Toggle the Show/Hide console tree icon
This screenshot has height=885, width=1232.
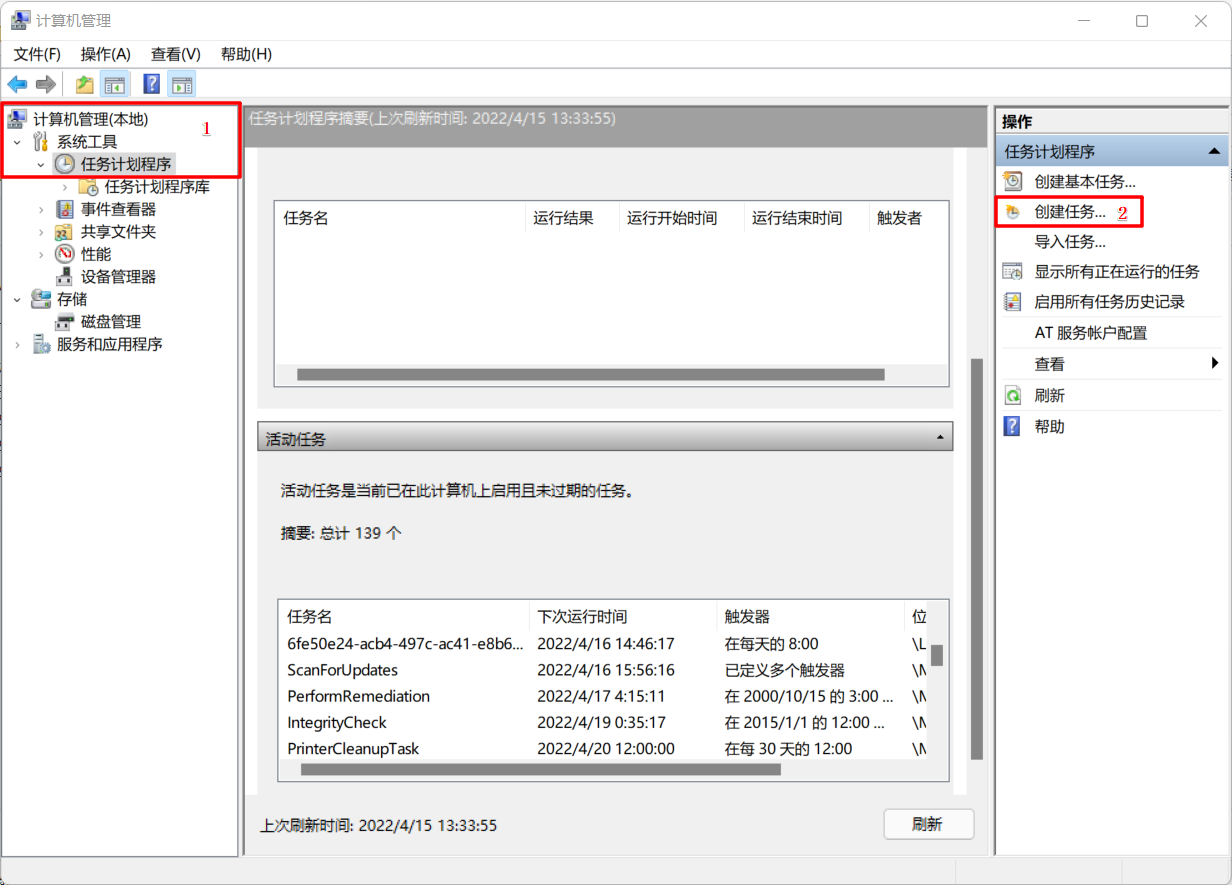click(115, 84)
